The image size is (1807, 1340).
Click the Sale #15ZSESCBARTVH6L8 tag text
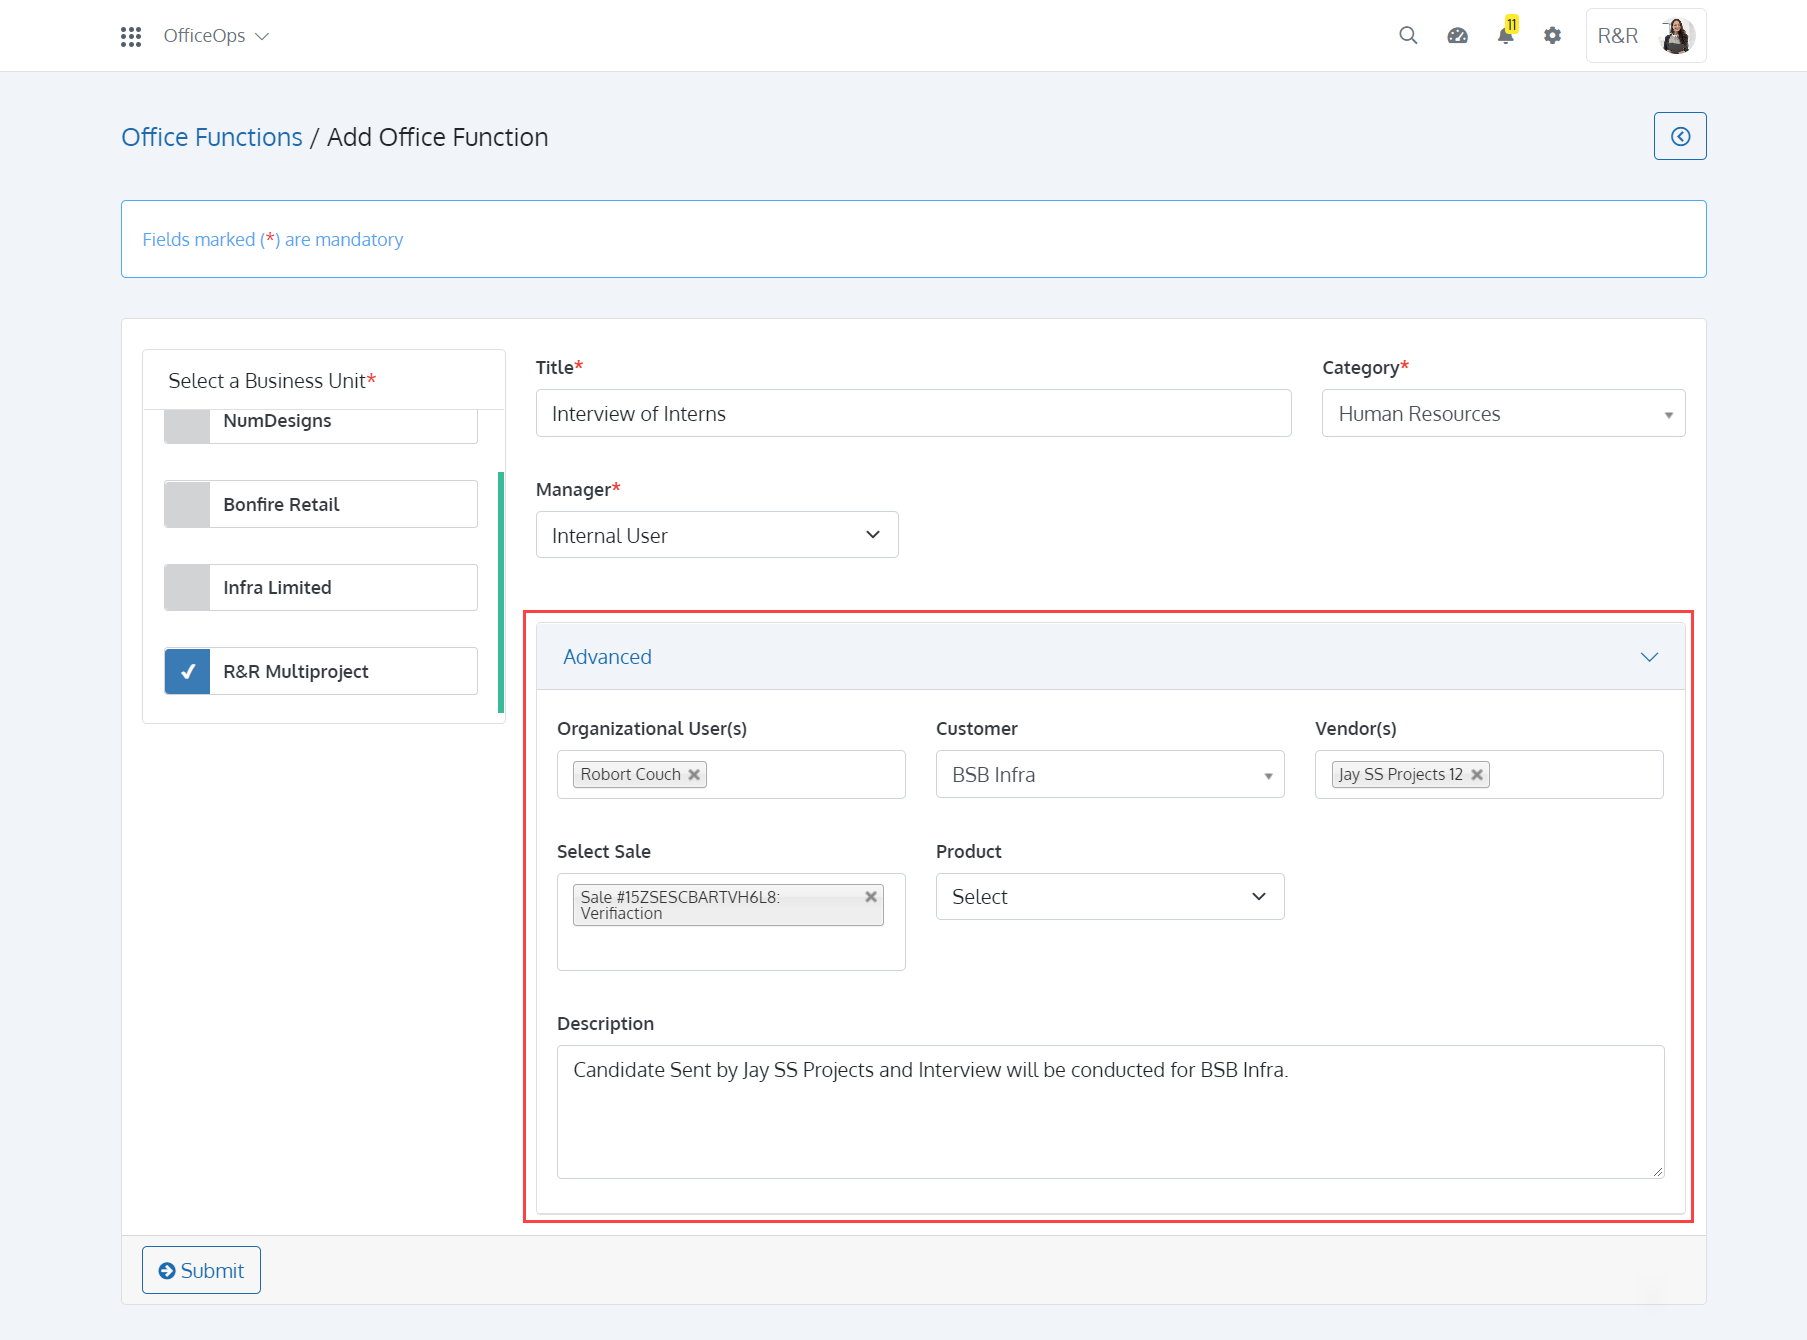coord(680,905)
